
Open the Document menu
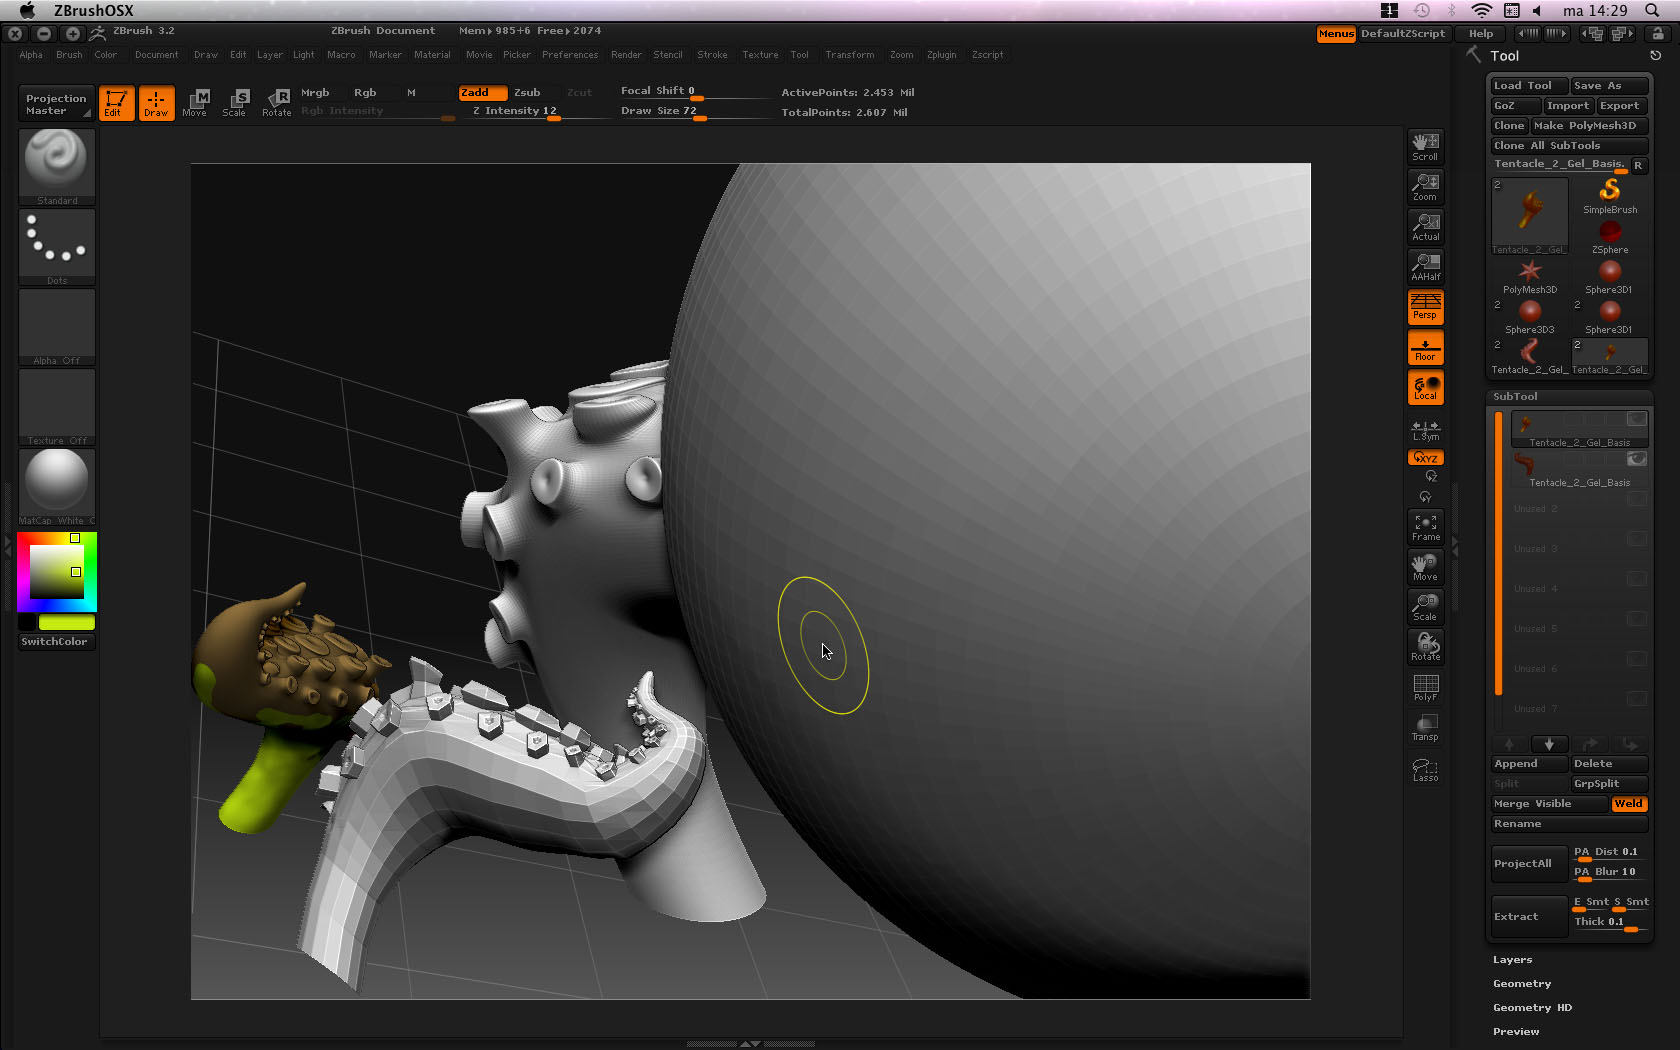(x=156, y=55)
